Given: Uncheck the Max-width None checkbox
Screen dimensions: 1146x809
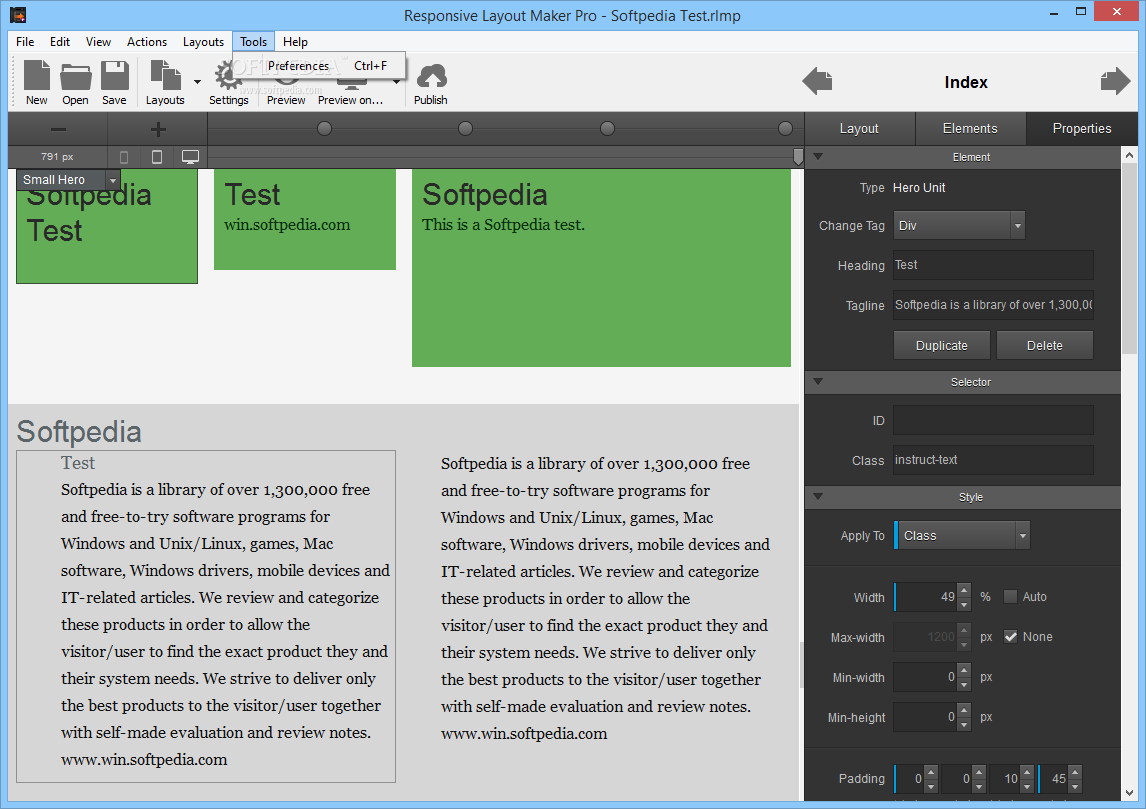Looking at the screenshot, I should pyautogui.click(x=1010, y=637).
